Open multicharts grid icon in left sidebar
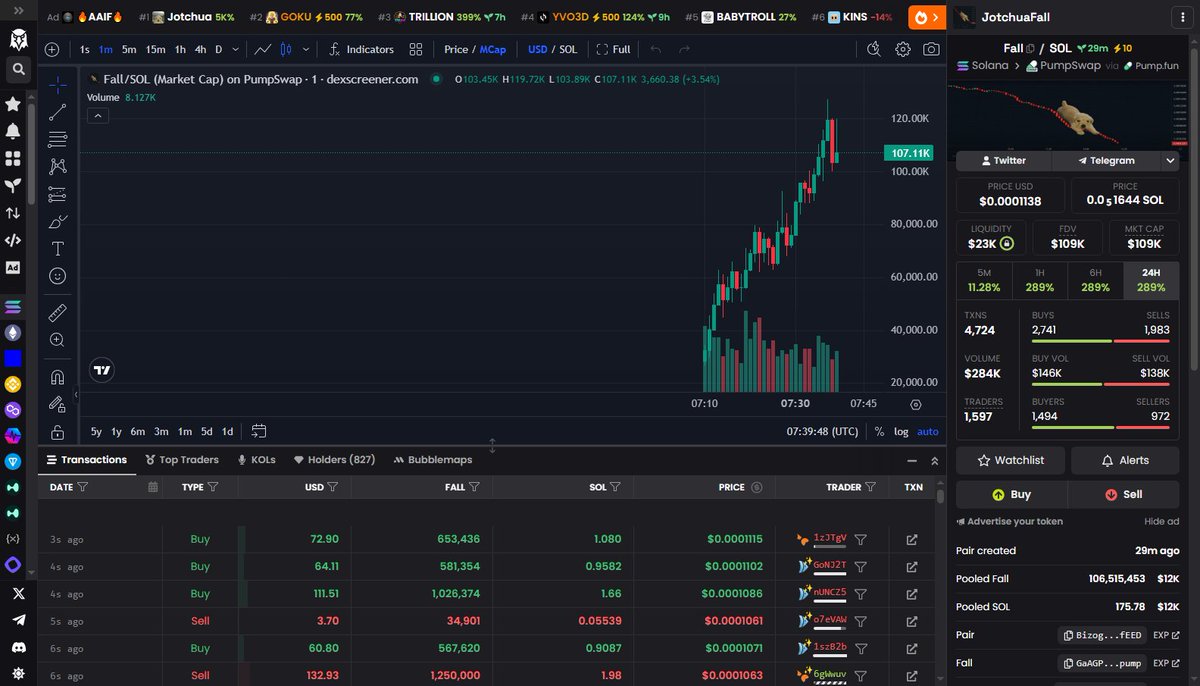The width and height of the screenshot is (1200, 686). click(x=13, y=158)
